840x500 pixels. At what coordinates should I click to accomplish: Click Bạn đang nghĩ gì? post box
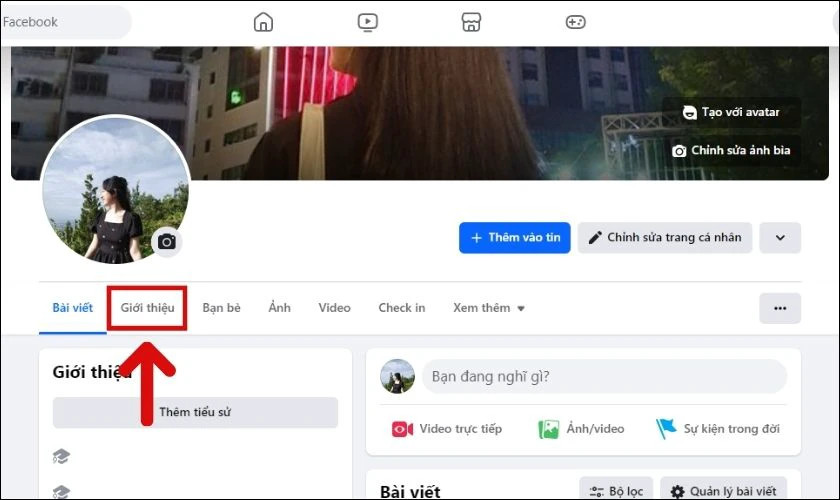click(x=604, y=376)
